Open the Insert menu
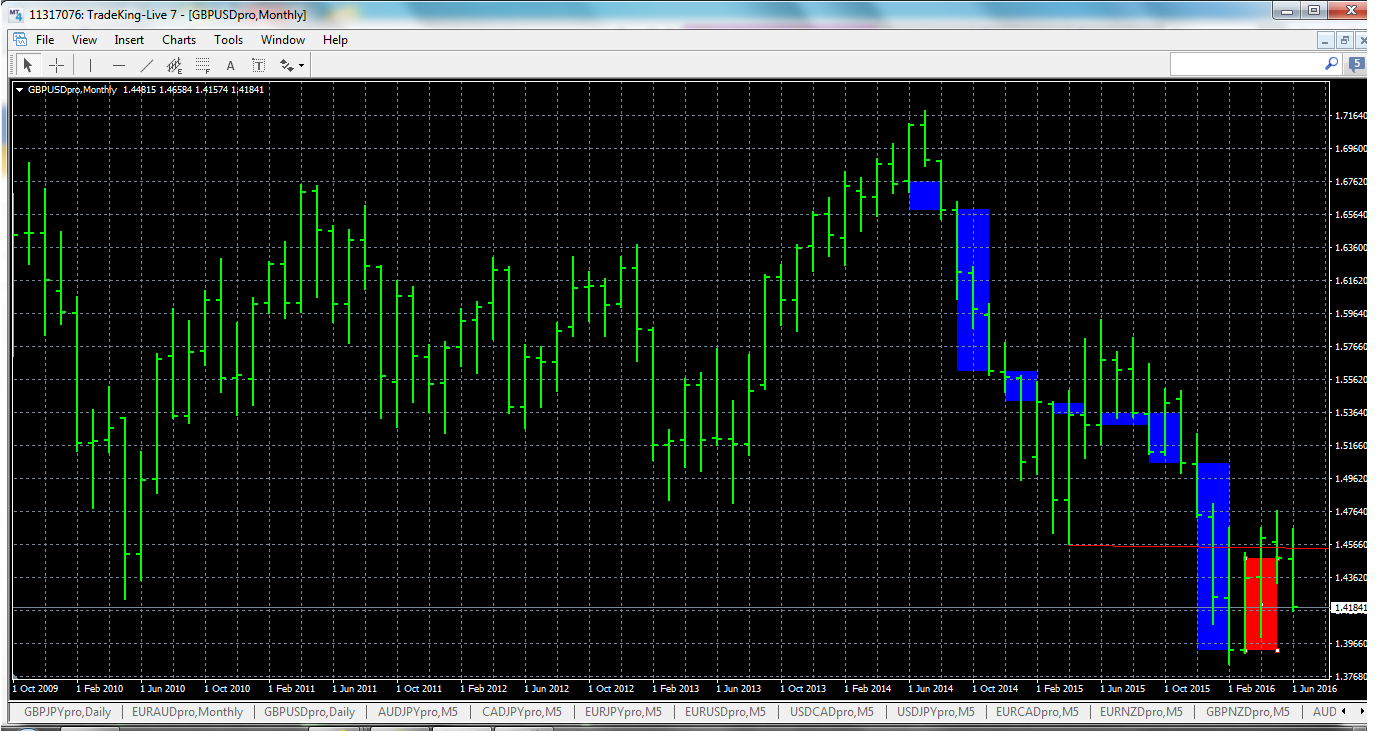 (129, 40)
